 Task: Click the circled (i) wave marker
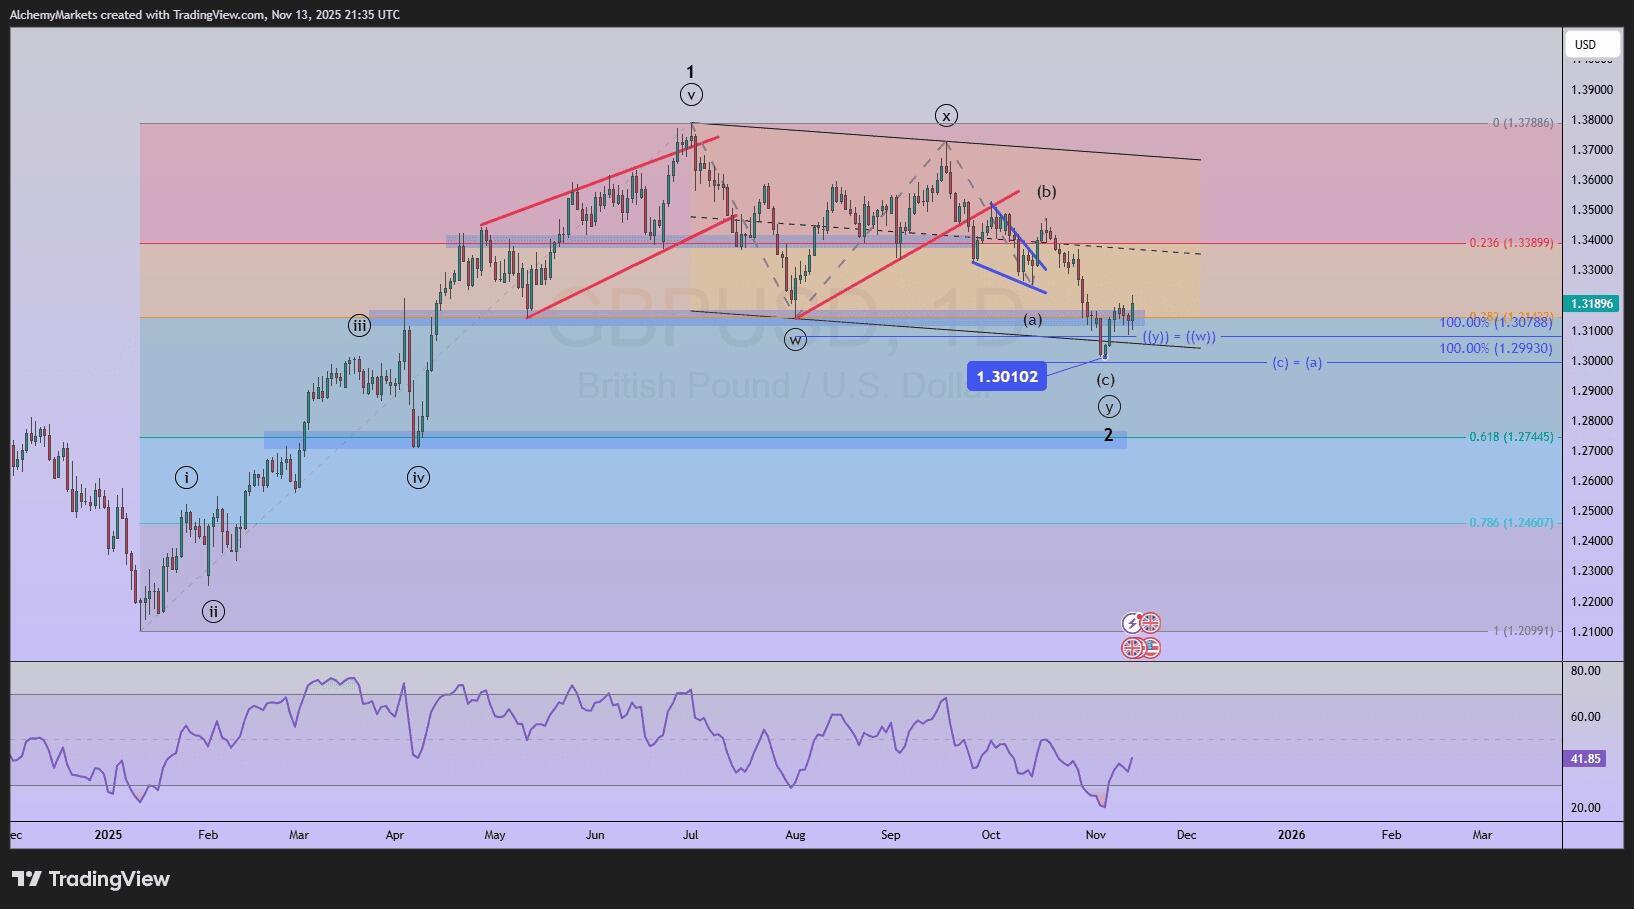tap(185, 478)
